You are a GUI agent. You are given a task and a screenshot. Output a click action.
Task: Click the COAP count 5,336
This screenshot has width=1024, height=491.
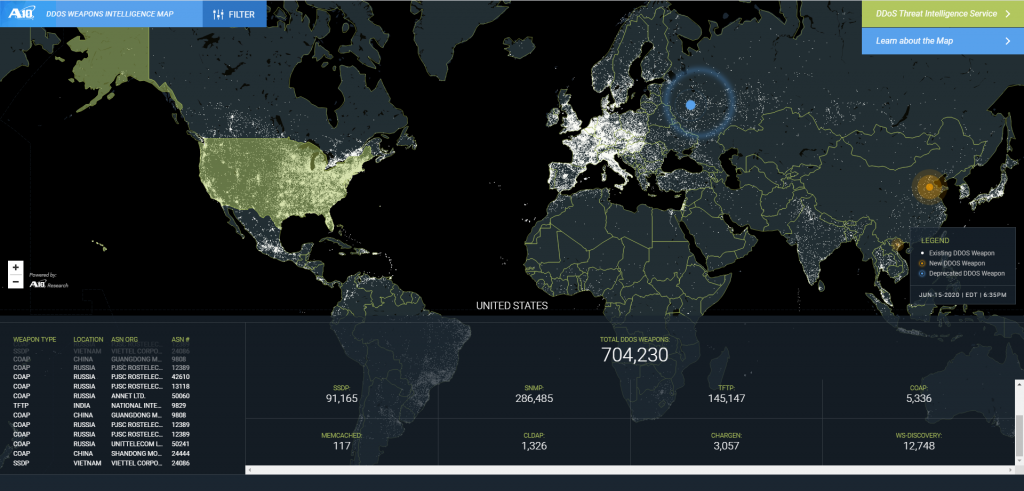[919, 398]
